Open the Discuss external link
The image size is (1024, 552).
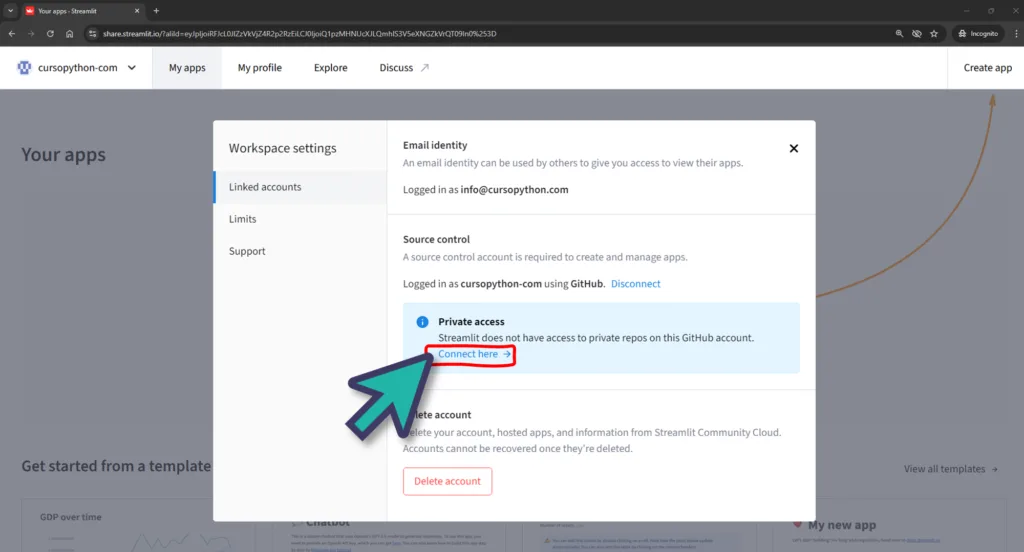403,68
